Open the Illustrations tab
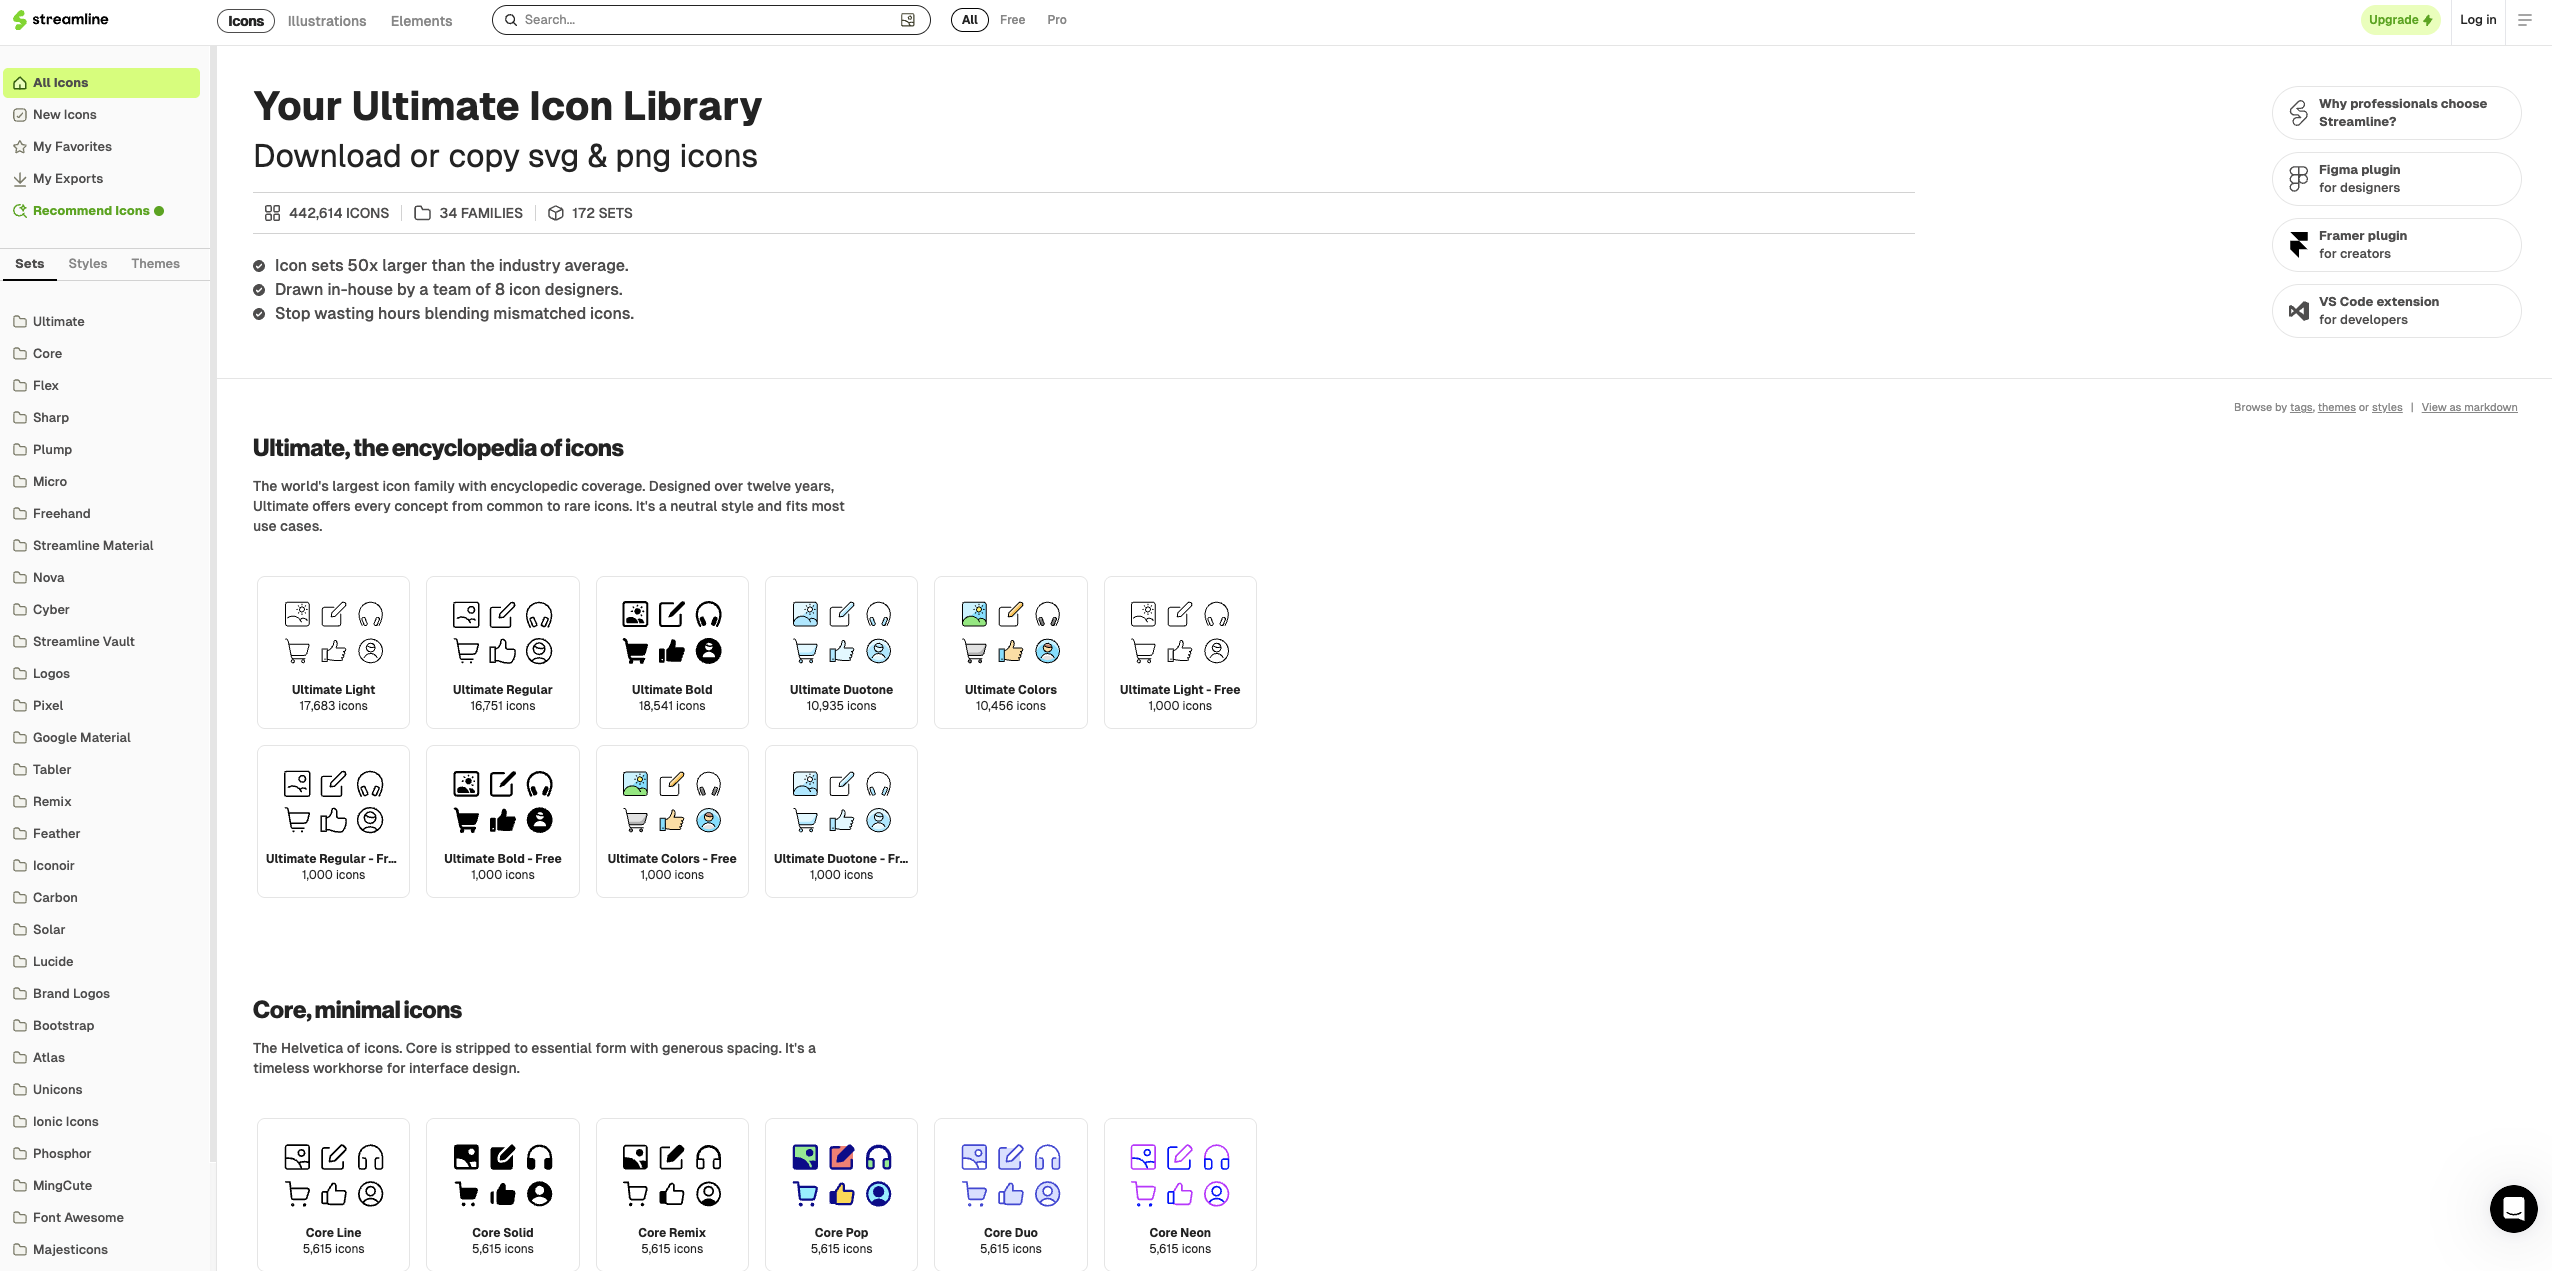The image size is (2552, 1271). pos(327,21)
